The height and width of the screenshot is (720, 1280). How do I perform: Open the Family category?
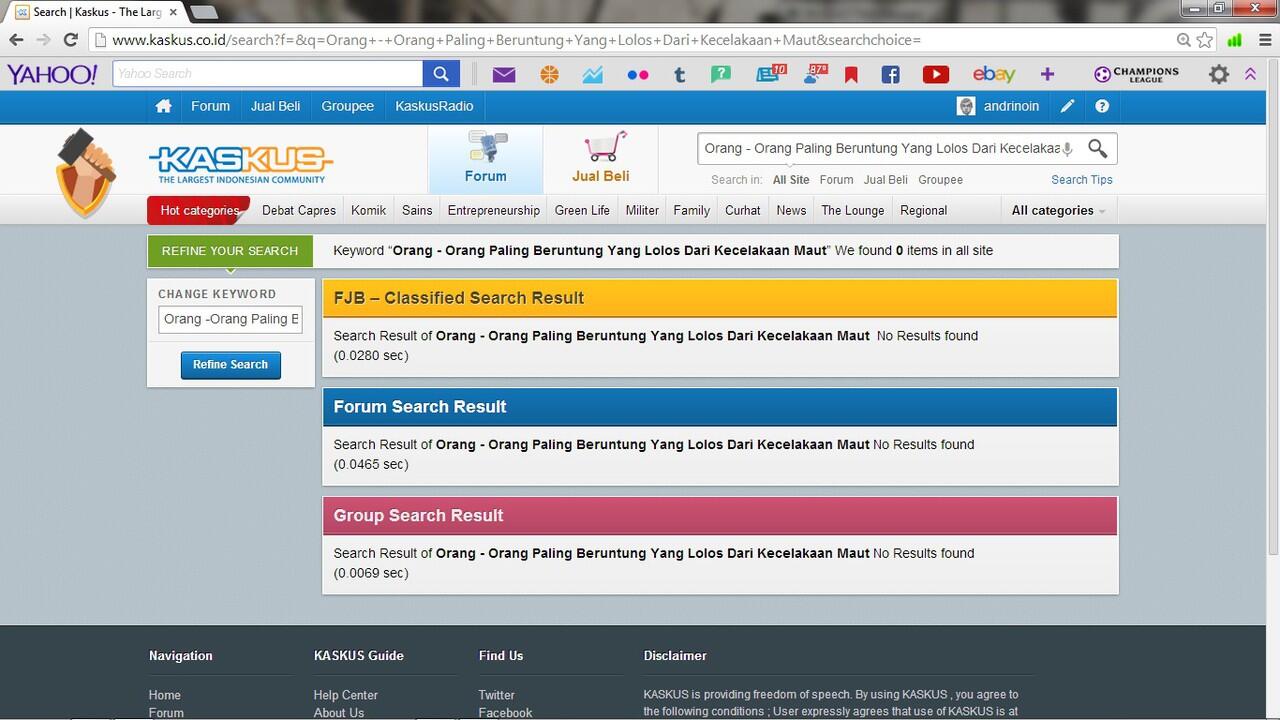tap(692, 211)
